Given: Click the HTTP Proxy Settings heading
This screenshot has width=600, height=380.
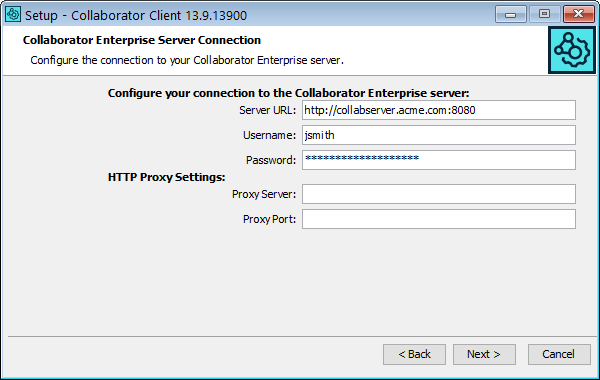Looking at the screenshot, I should [x=166, y=177].
